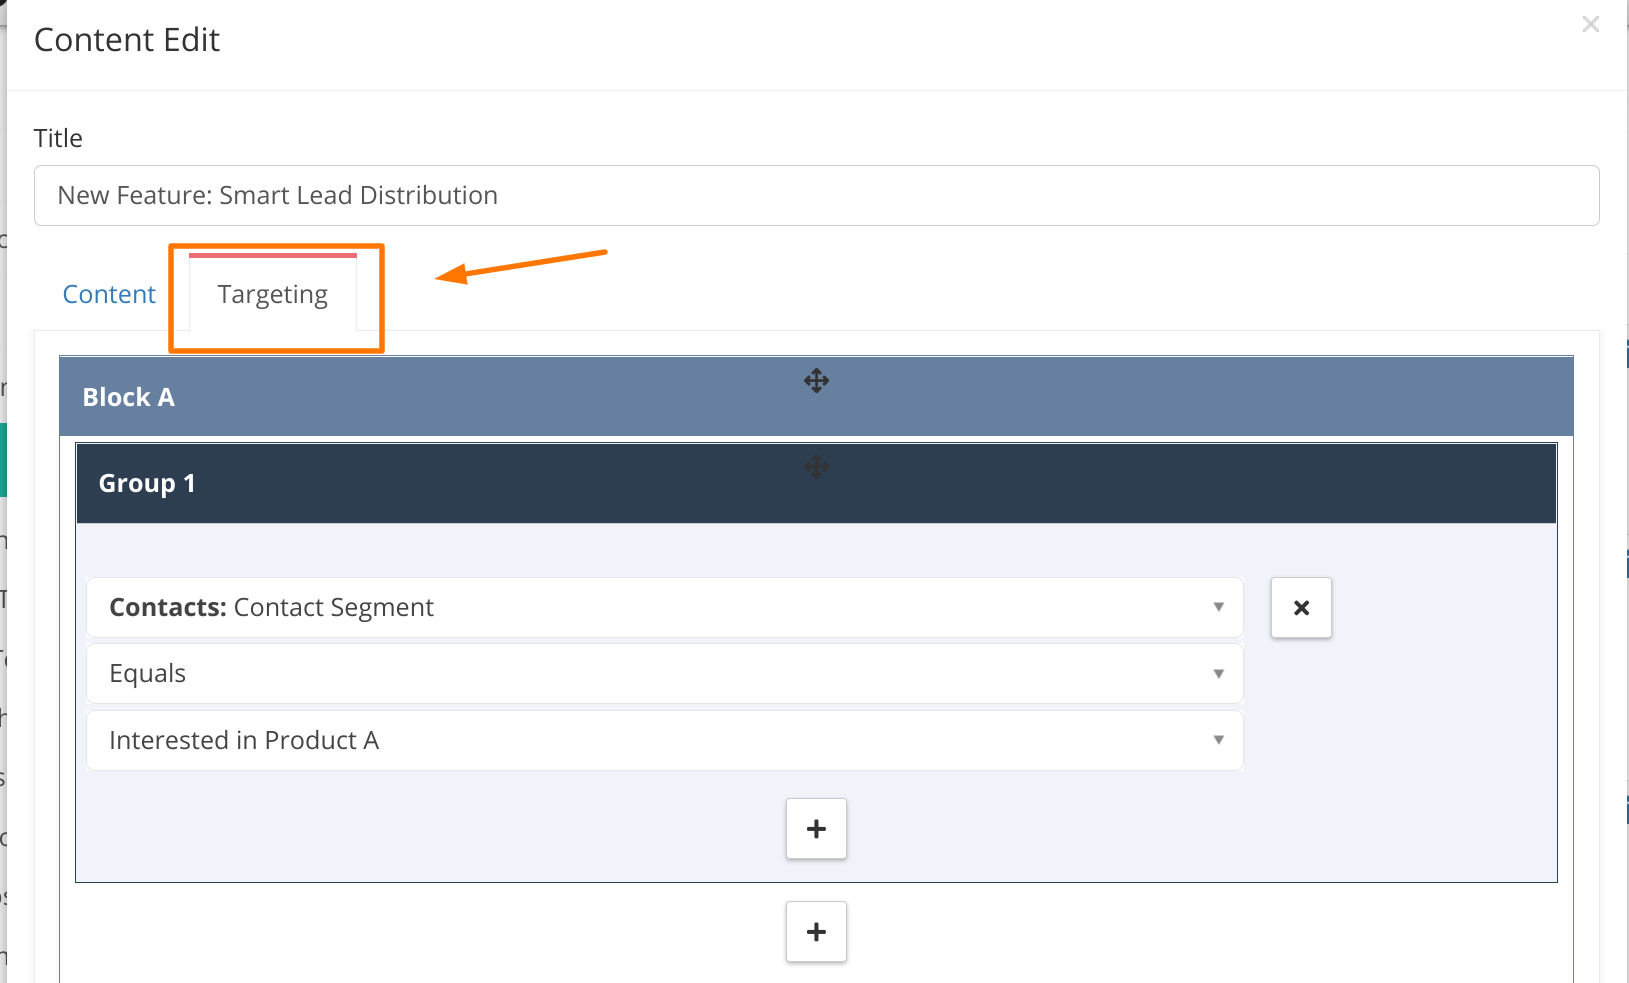The image size is (1629, 983).
Task: Click the Group 1 header bar
Action: (816, 483)
